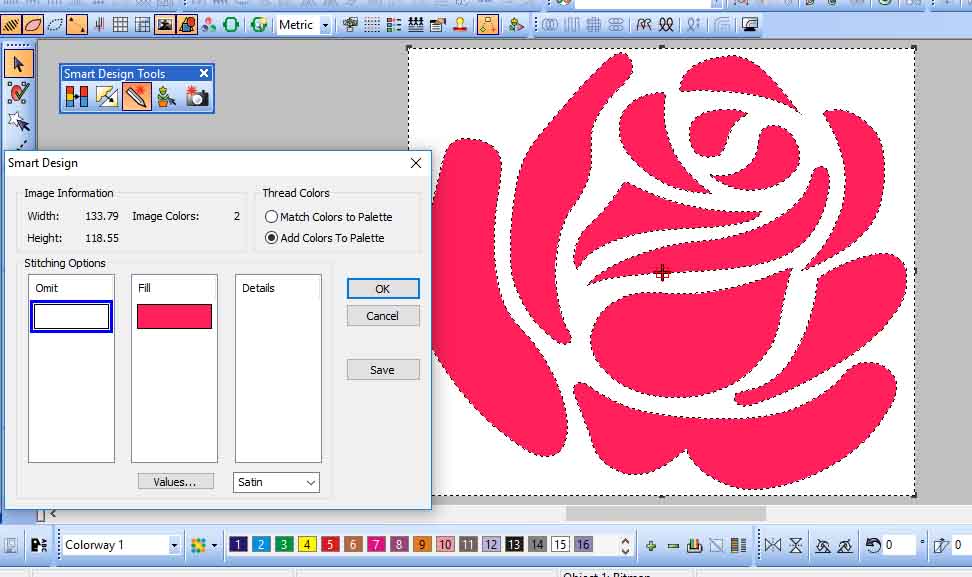The width and height of the screenshot is (972, 577).
Task: Open the Values dialog under Stitching Options
Action: coord(175,481)
